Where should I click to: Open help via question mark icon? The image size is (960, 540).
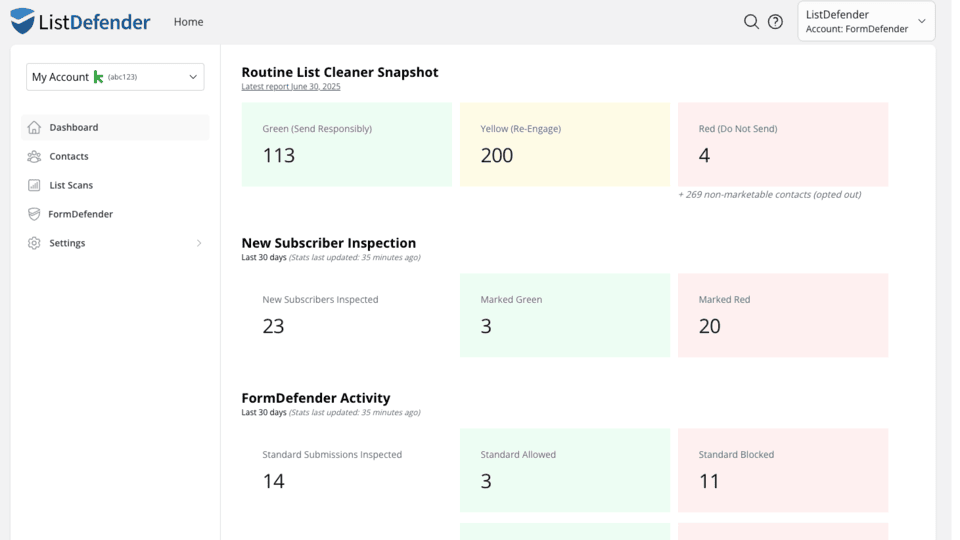775,21
